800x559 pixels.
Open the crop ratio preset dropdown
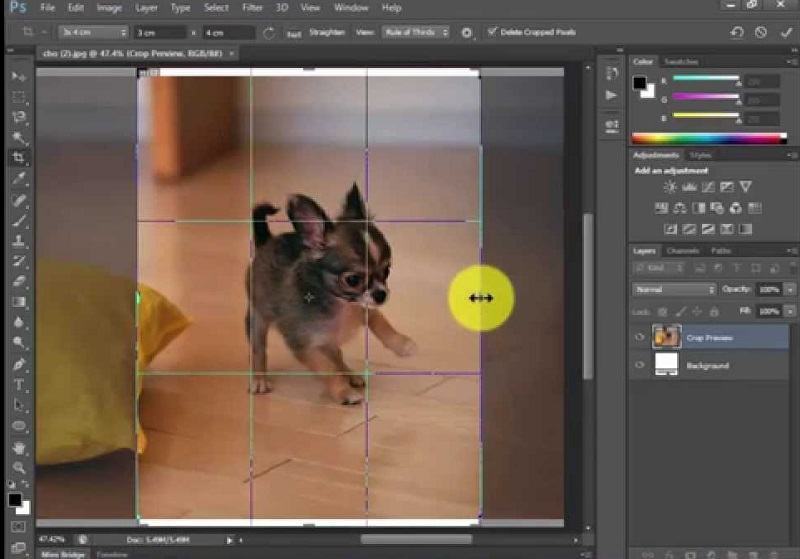pos(93,33)
